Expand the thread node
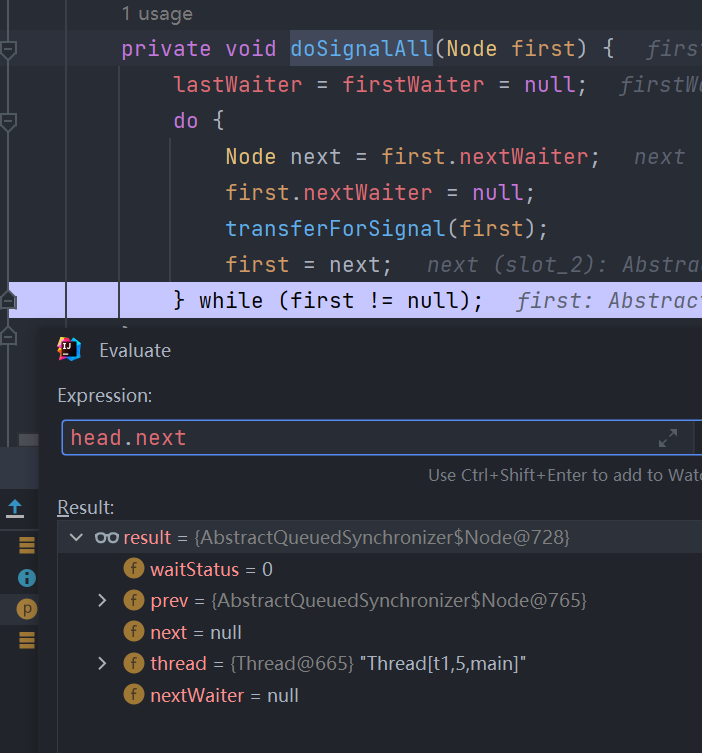 coord(102,664)
